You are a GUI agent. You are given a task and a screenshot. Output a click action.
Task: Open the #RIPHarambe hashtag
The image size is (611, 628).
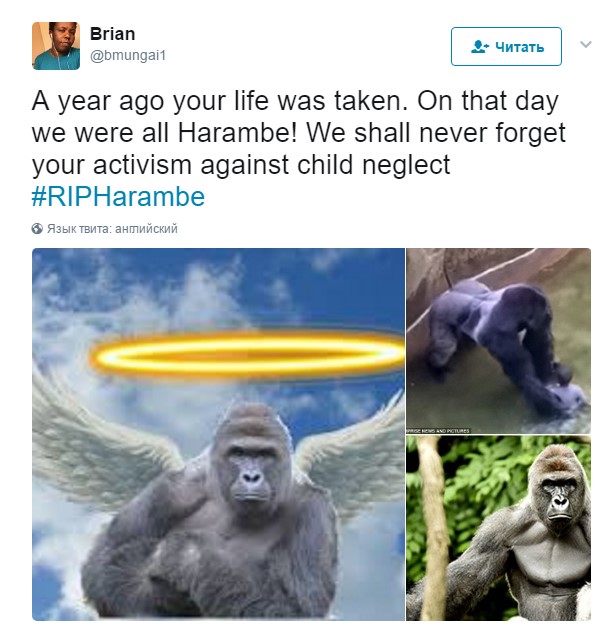[x=118, y=197]
